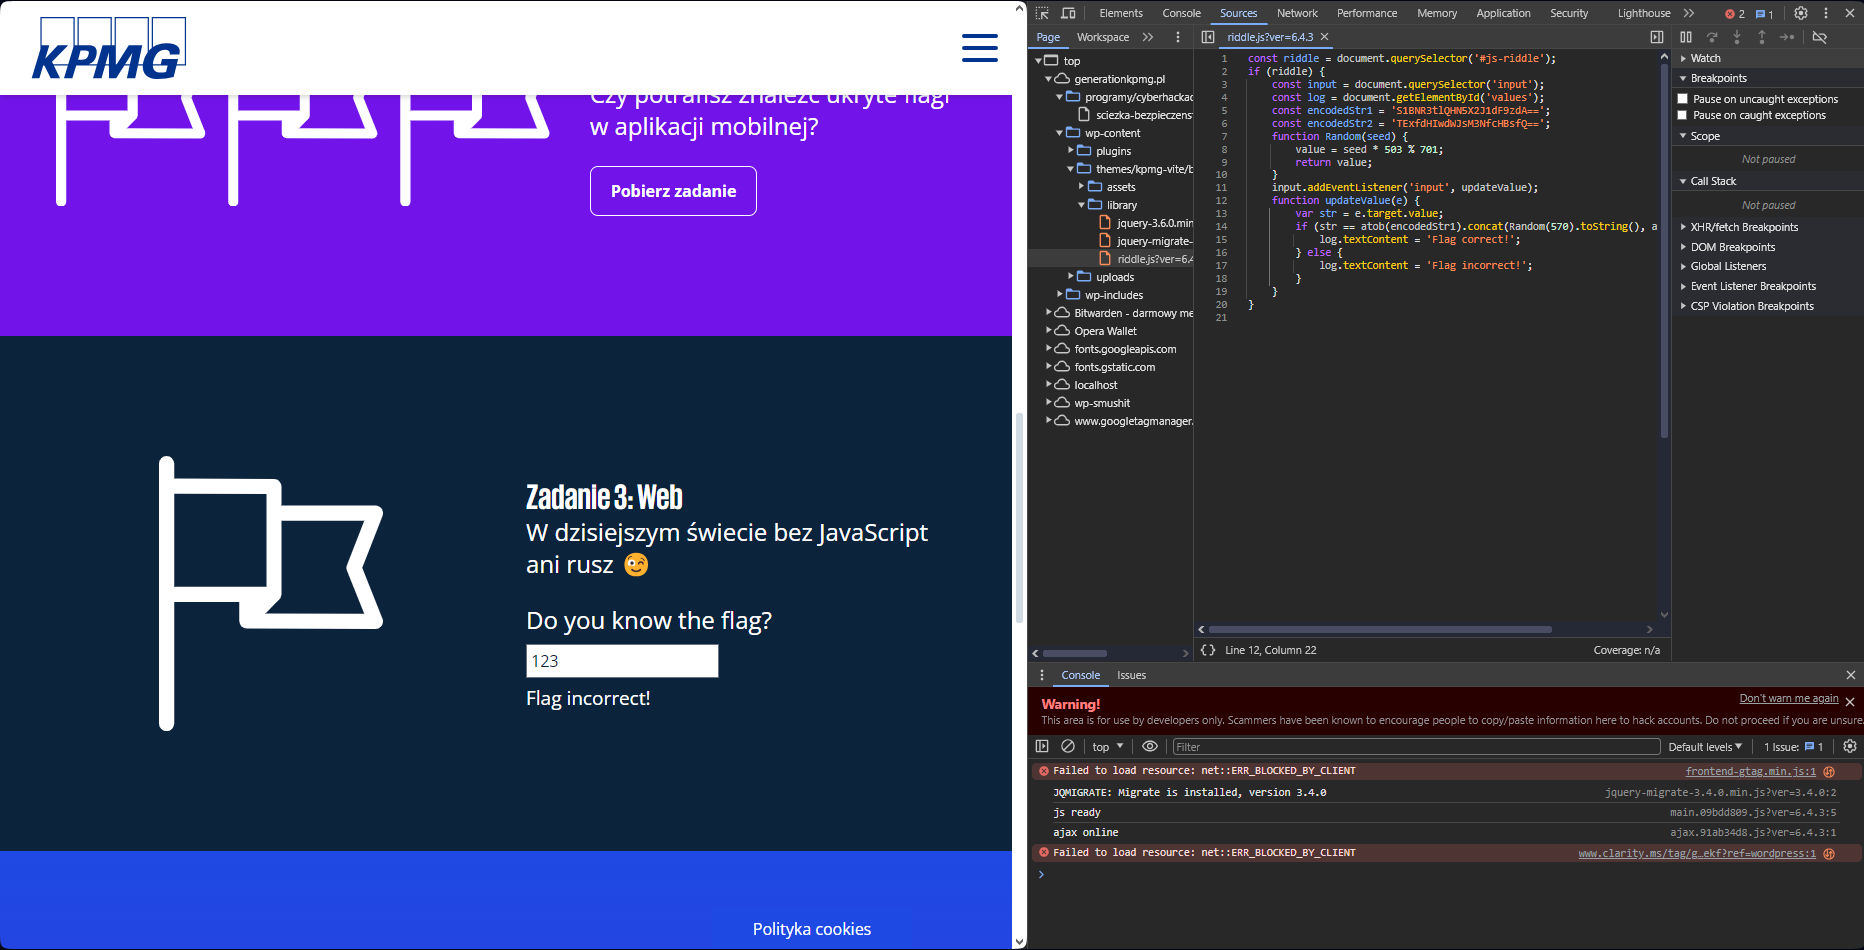1864x950 pixels.
Task: Toggle Pause on uncaught exceptions
Action: (x=1683, y=99)
